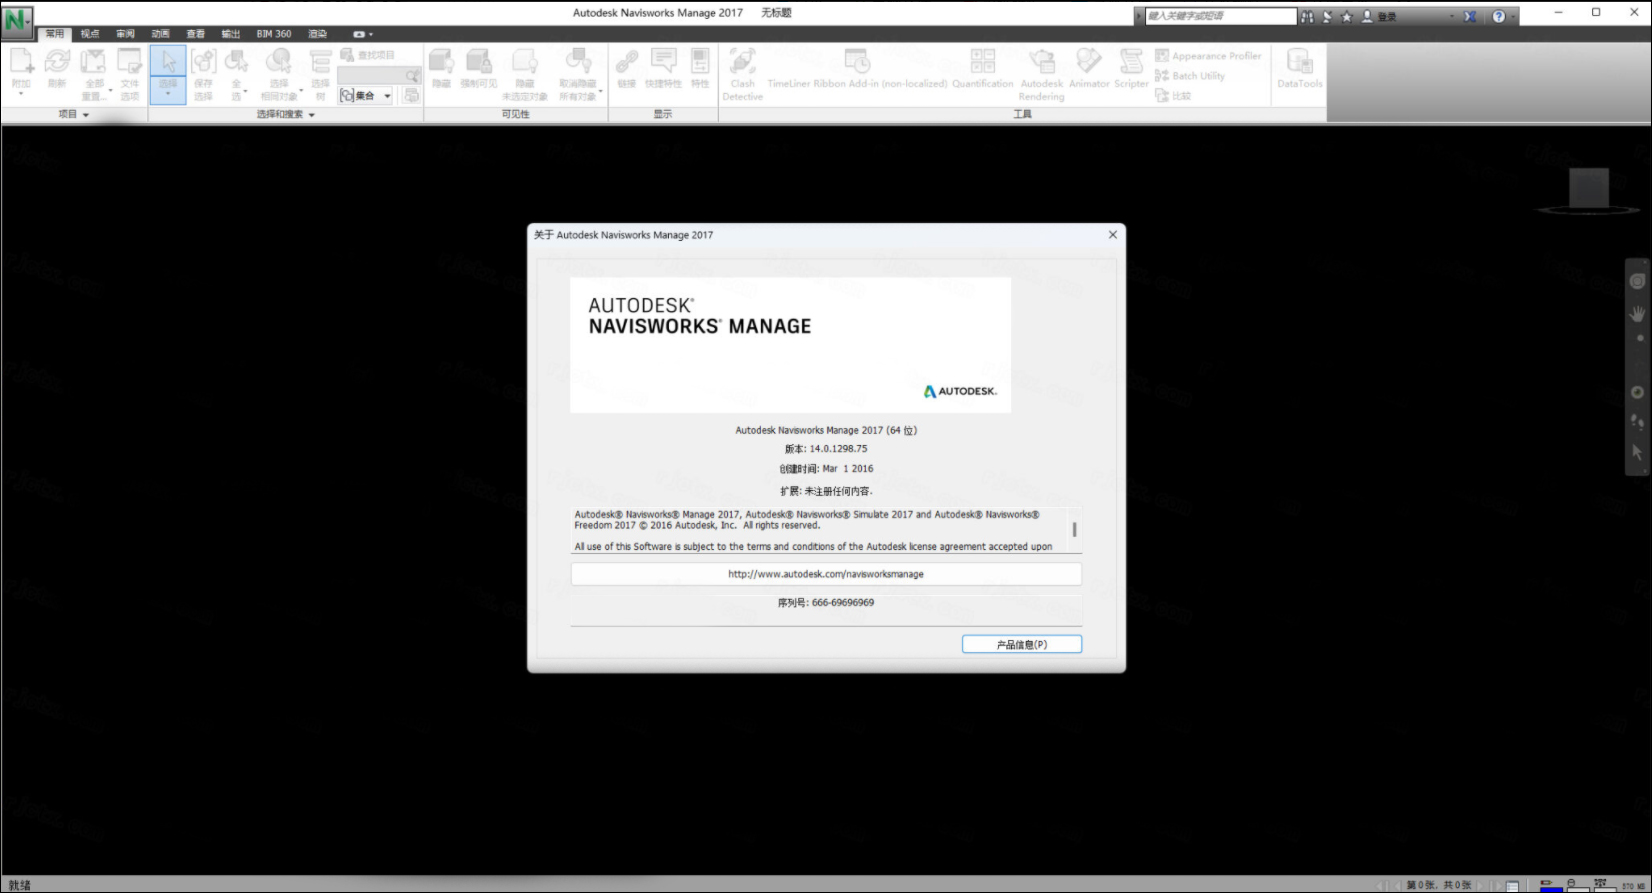The height and width of the screenshot is (893, 1652).
Task: Close the About Navisworks dialog
Action: pos(1112,235)
